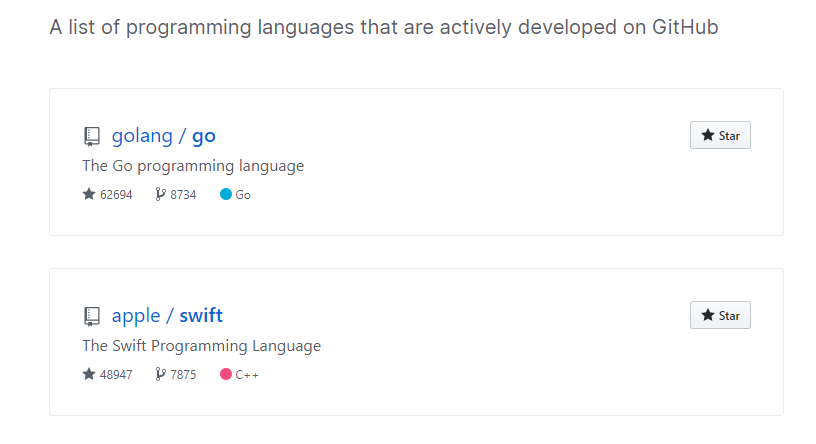816x444 pixels.
Task: Click the star icon next to 62694
Action: [x=89, y=194]
